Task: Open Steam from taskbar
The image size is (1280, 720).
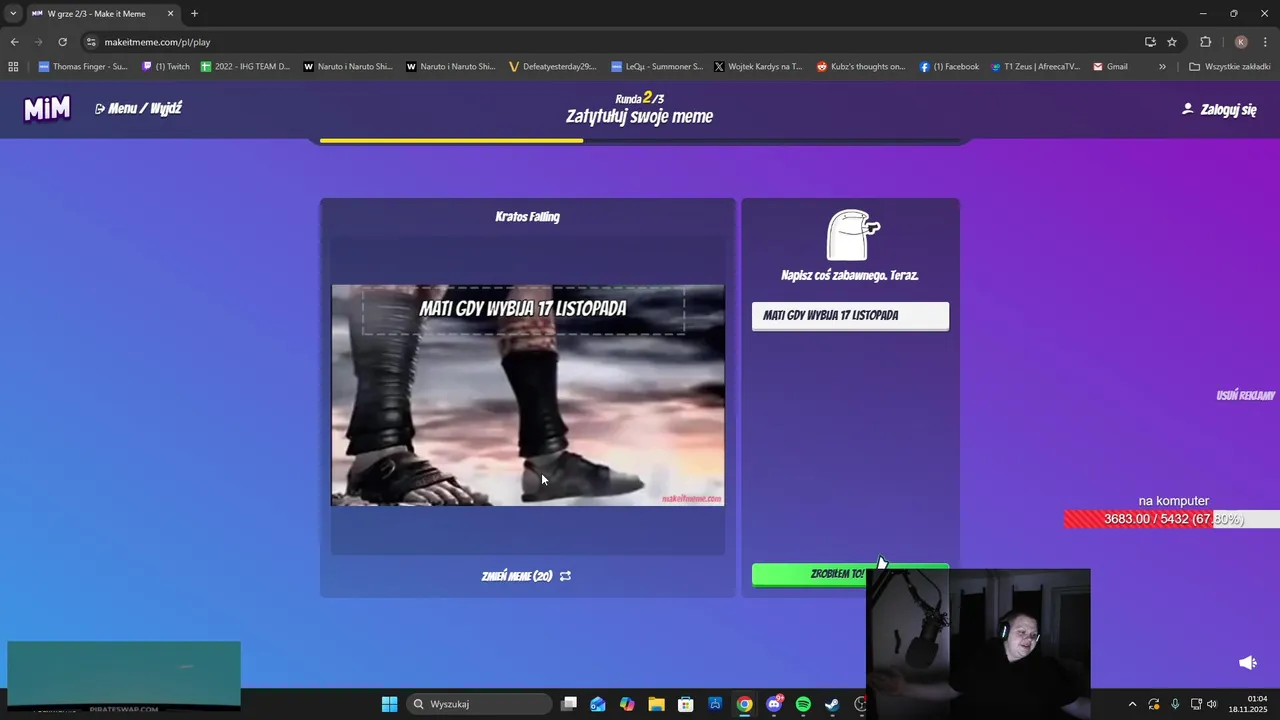Action: [x=832, y=704]
